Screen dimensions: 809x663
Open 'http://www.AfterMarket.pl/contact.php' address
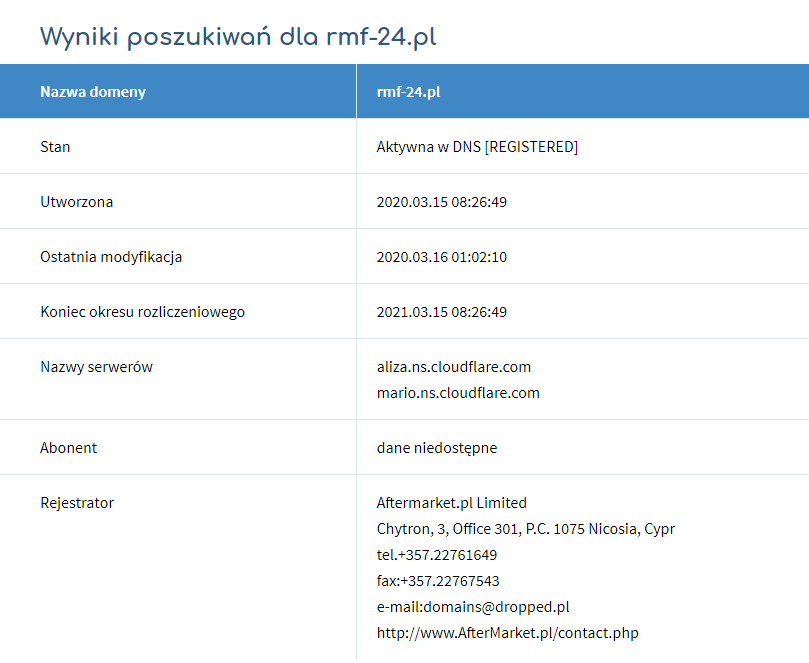tap(508, 633)
